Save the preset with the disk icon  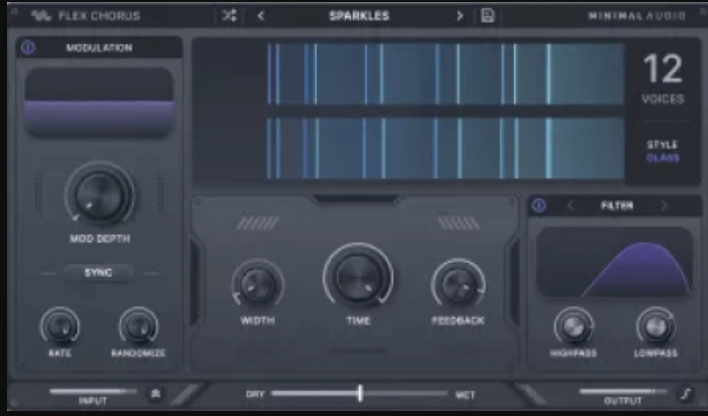click(x=487, y=15)
